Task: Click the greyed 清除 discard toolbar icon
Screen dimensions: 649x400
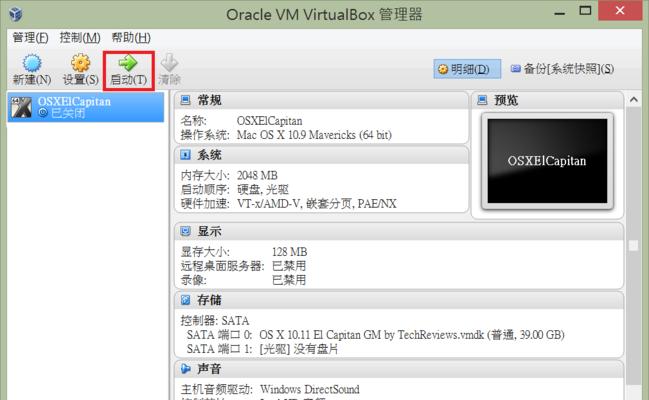Action: coord(169,63)
